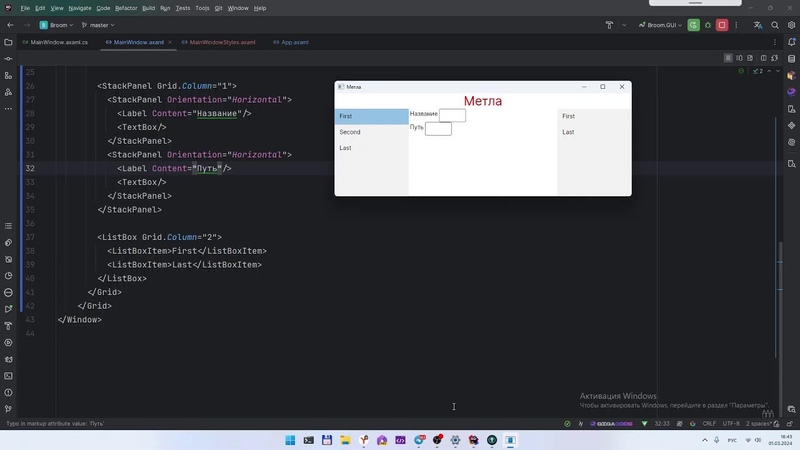The width and height of the screenshot is (800, 450).
Task: Open more run actions vertical dots
Action: point(736,25)
